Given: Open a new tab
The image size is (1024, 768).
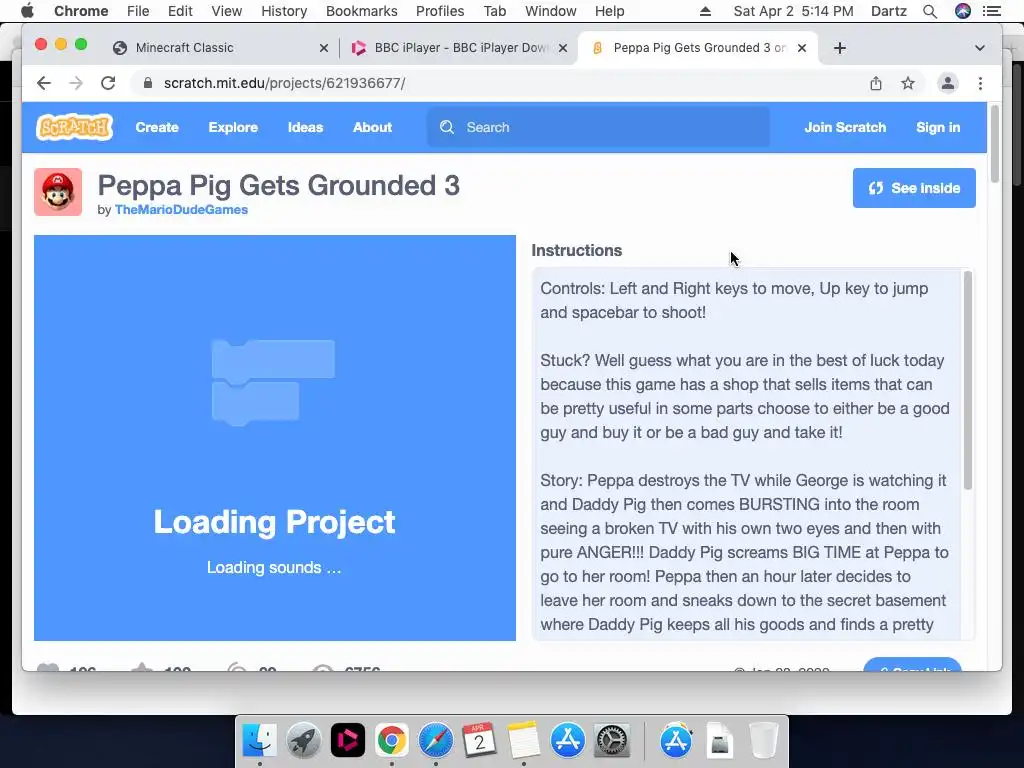Looking at the screenshot, I should coord(840,48).
